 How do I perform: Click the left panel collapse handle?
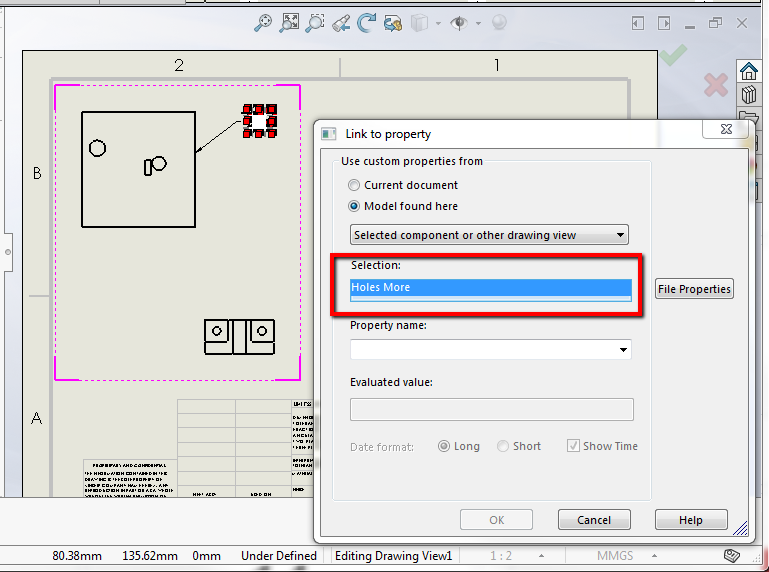pos(7,252)
